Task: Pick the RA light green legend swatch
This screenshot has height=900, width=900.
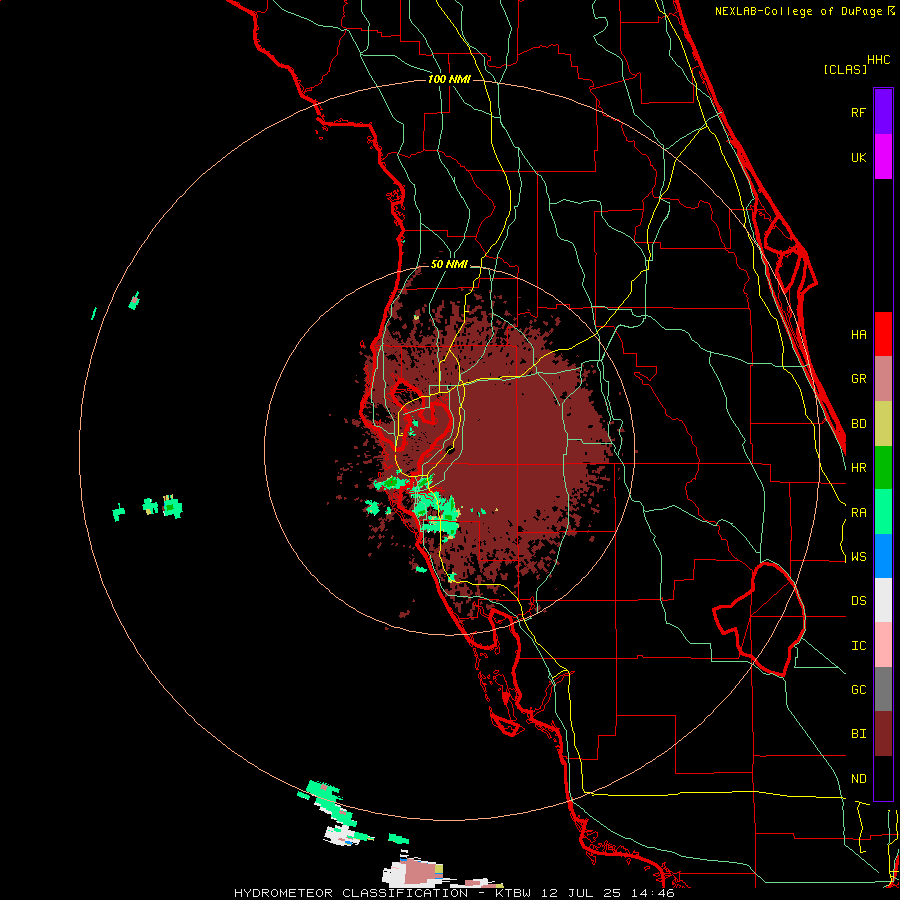Action: [x=883, y=512]
